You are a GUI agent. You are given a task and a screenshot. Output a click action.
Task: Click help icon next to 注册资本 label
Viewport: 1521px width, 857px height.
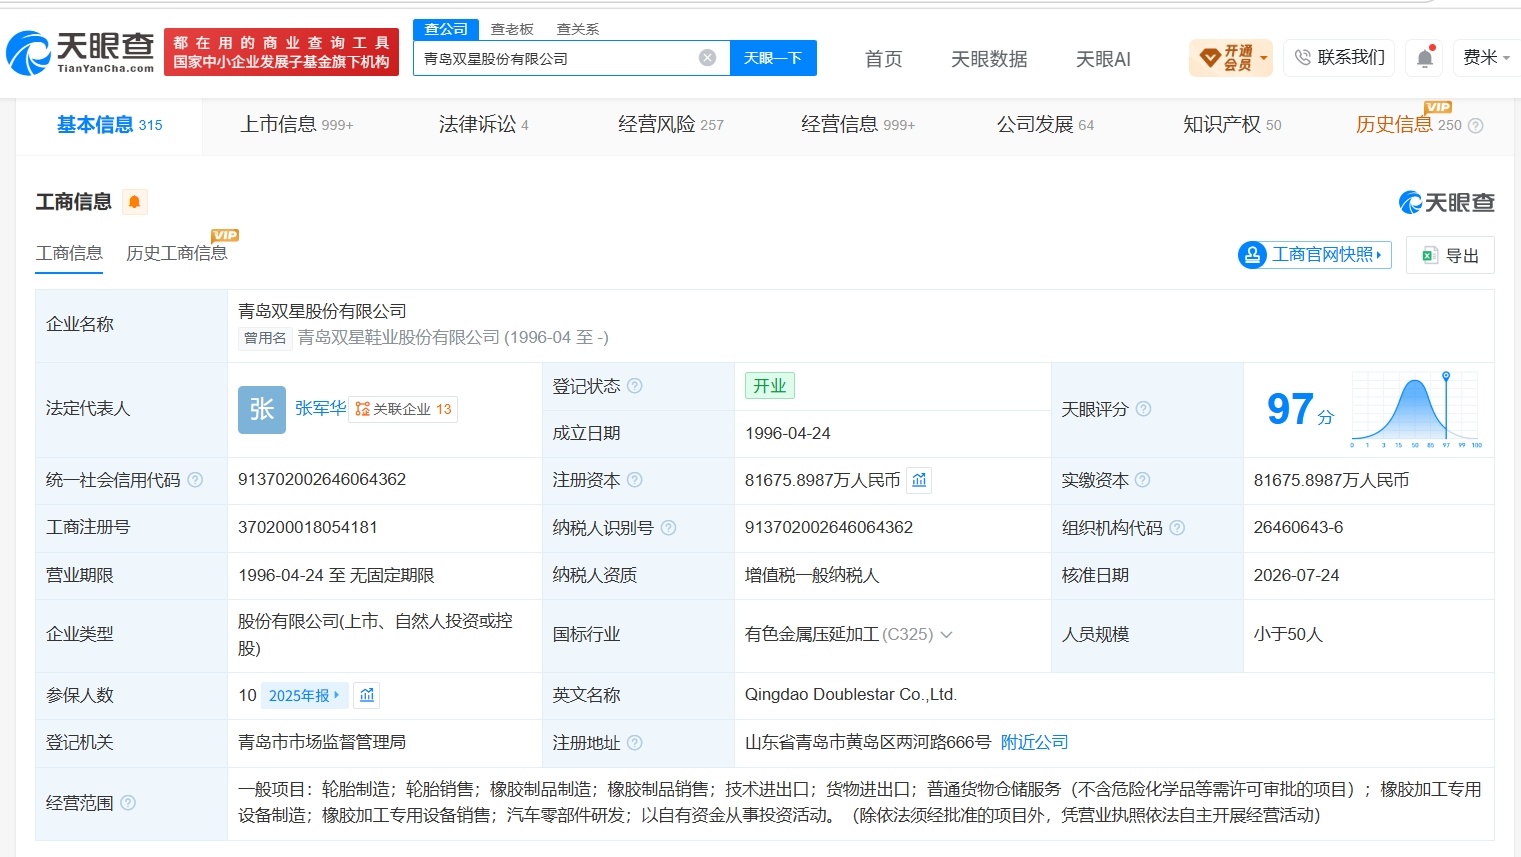click(x=635, y=480)
